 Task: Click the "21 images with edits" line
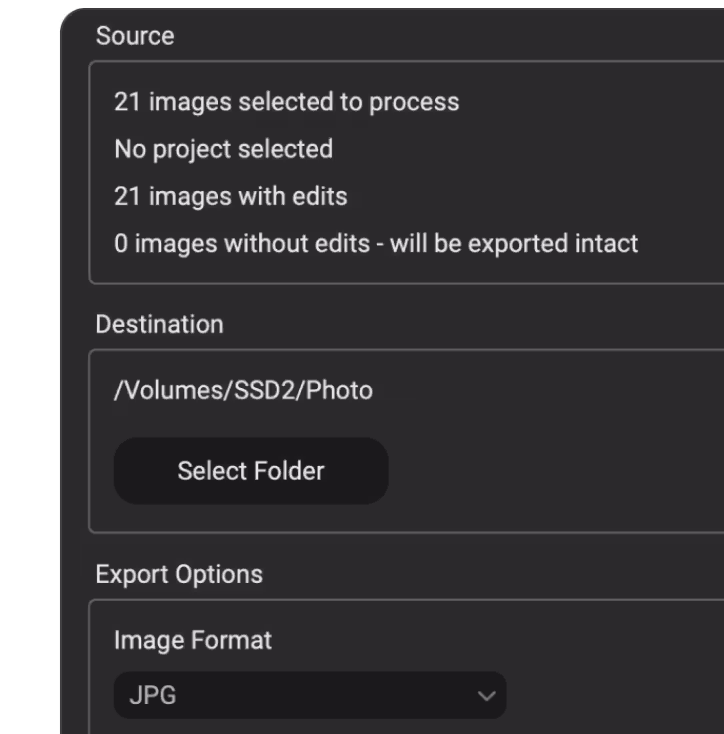pos(230,196)
